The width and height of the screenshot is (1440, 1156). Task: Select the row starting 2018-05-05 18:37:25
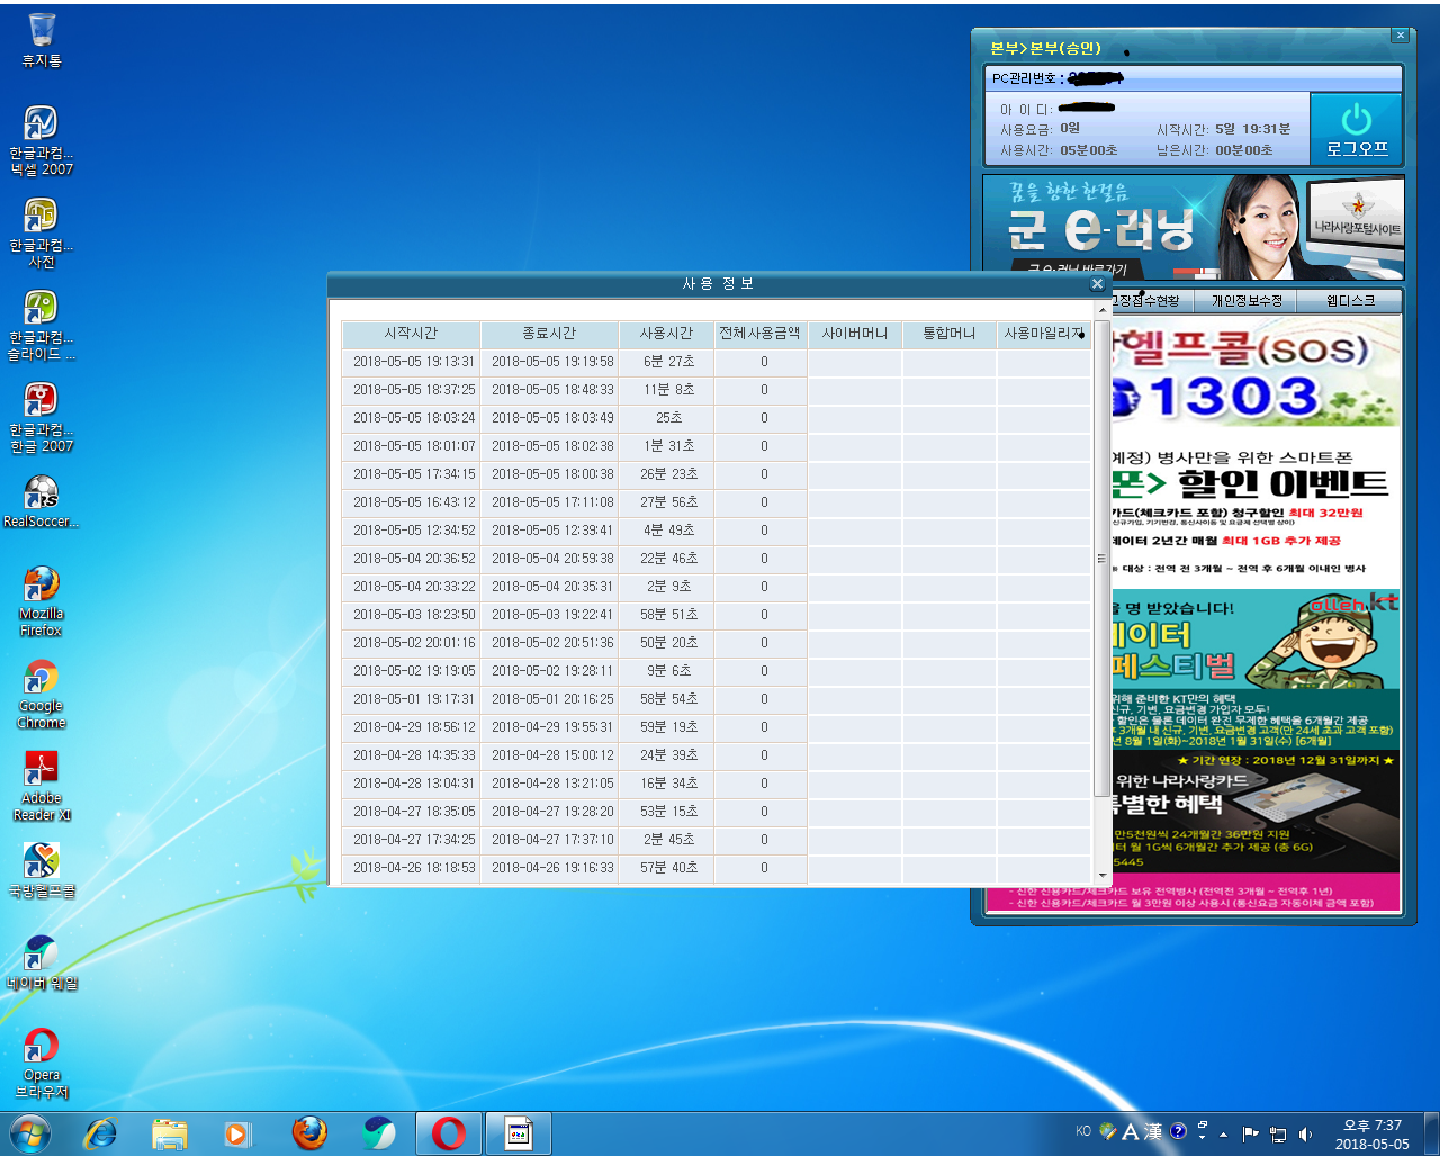(715, 389)
